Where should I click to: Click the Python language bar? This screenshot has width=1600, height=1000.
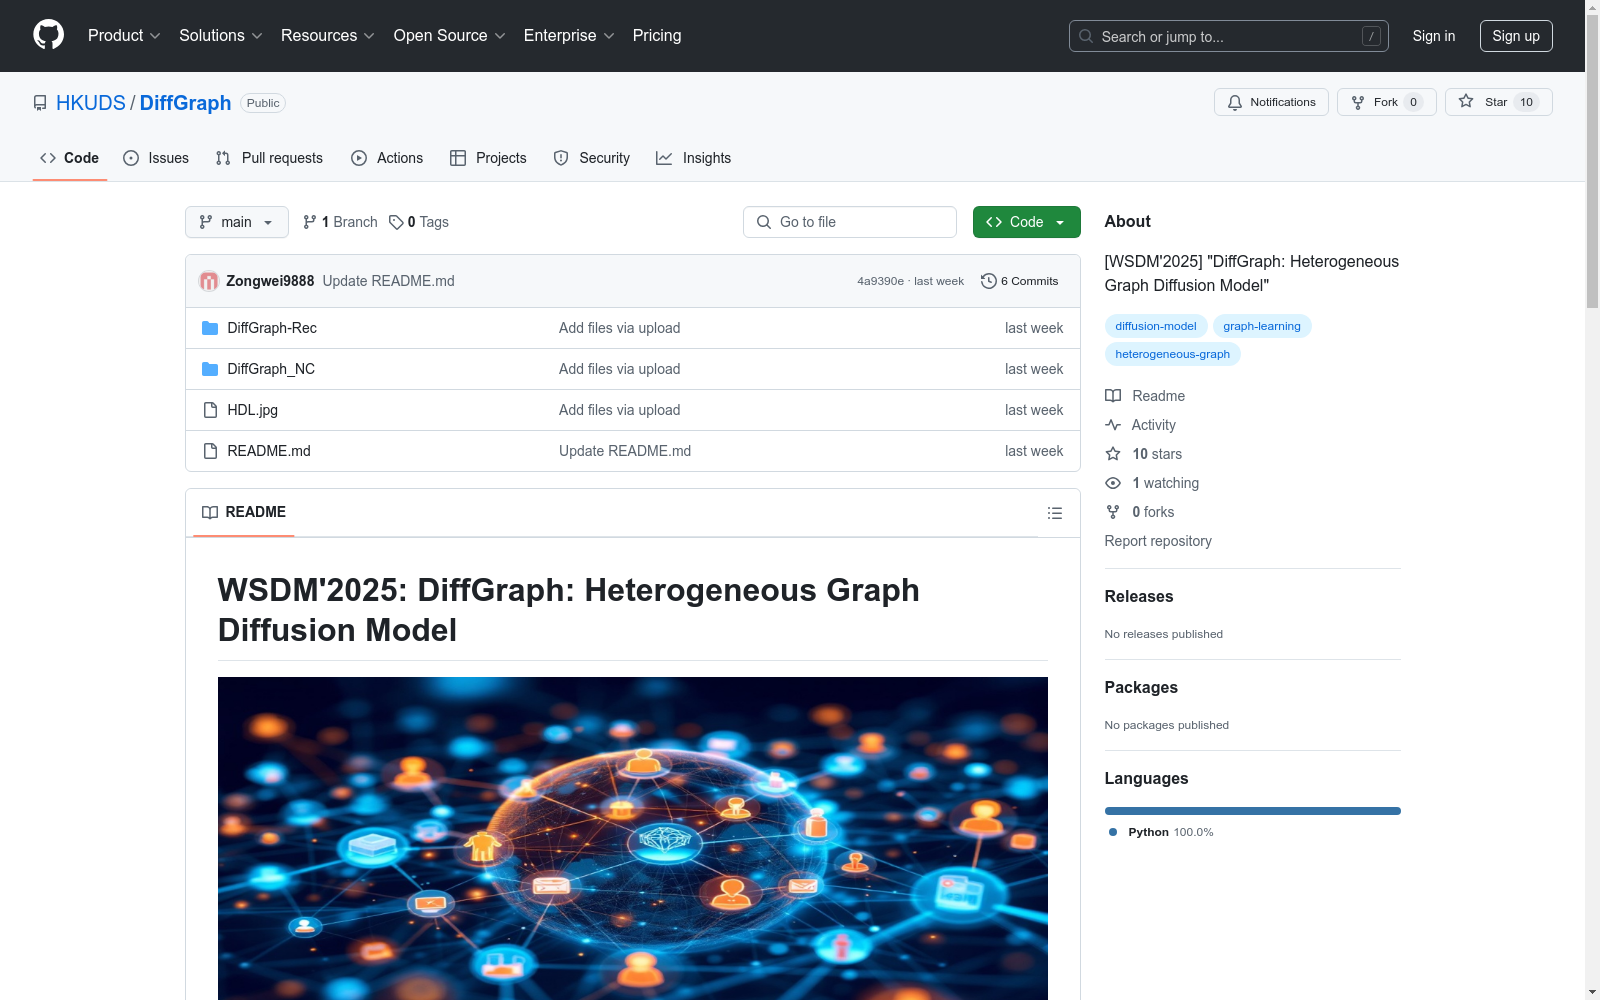point(1252,811)
